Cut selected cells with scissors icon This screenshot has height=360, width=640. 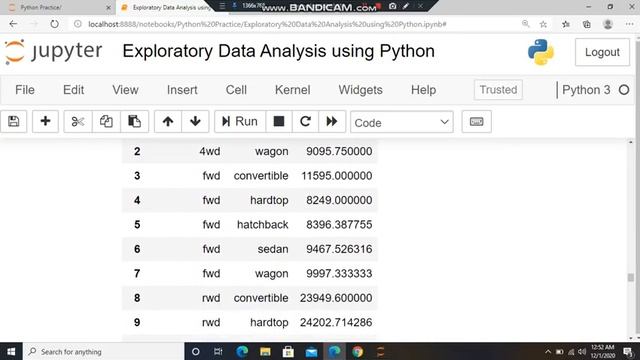click(78, 121)
